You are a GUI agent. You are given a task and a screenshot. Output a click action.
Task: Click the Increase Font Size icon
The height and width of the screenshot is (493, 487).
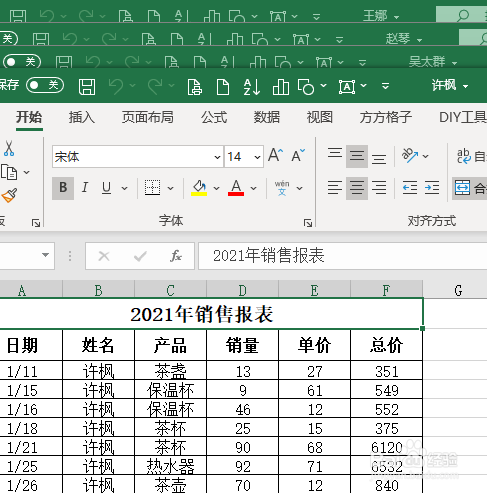(x=275, y=155)
